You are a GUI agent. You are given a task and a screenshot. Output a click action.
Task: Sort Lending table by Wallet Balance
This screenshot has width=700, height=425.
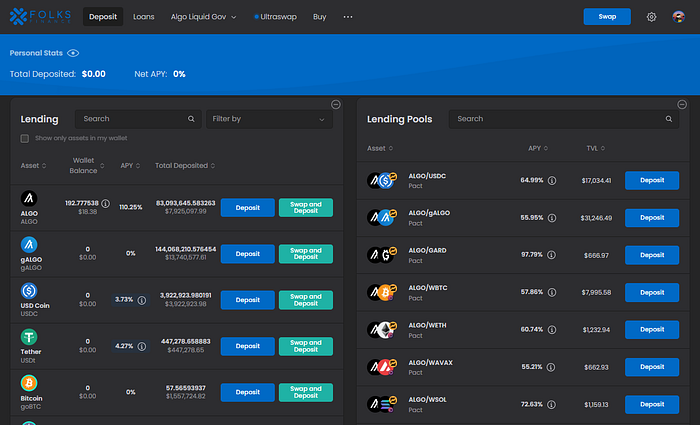pos(87,166)
